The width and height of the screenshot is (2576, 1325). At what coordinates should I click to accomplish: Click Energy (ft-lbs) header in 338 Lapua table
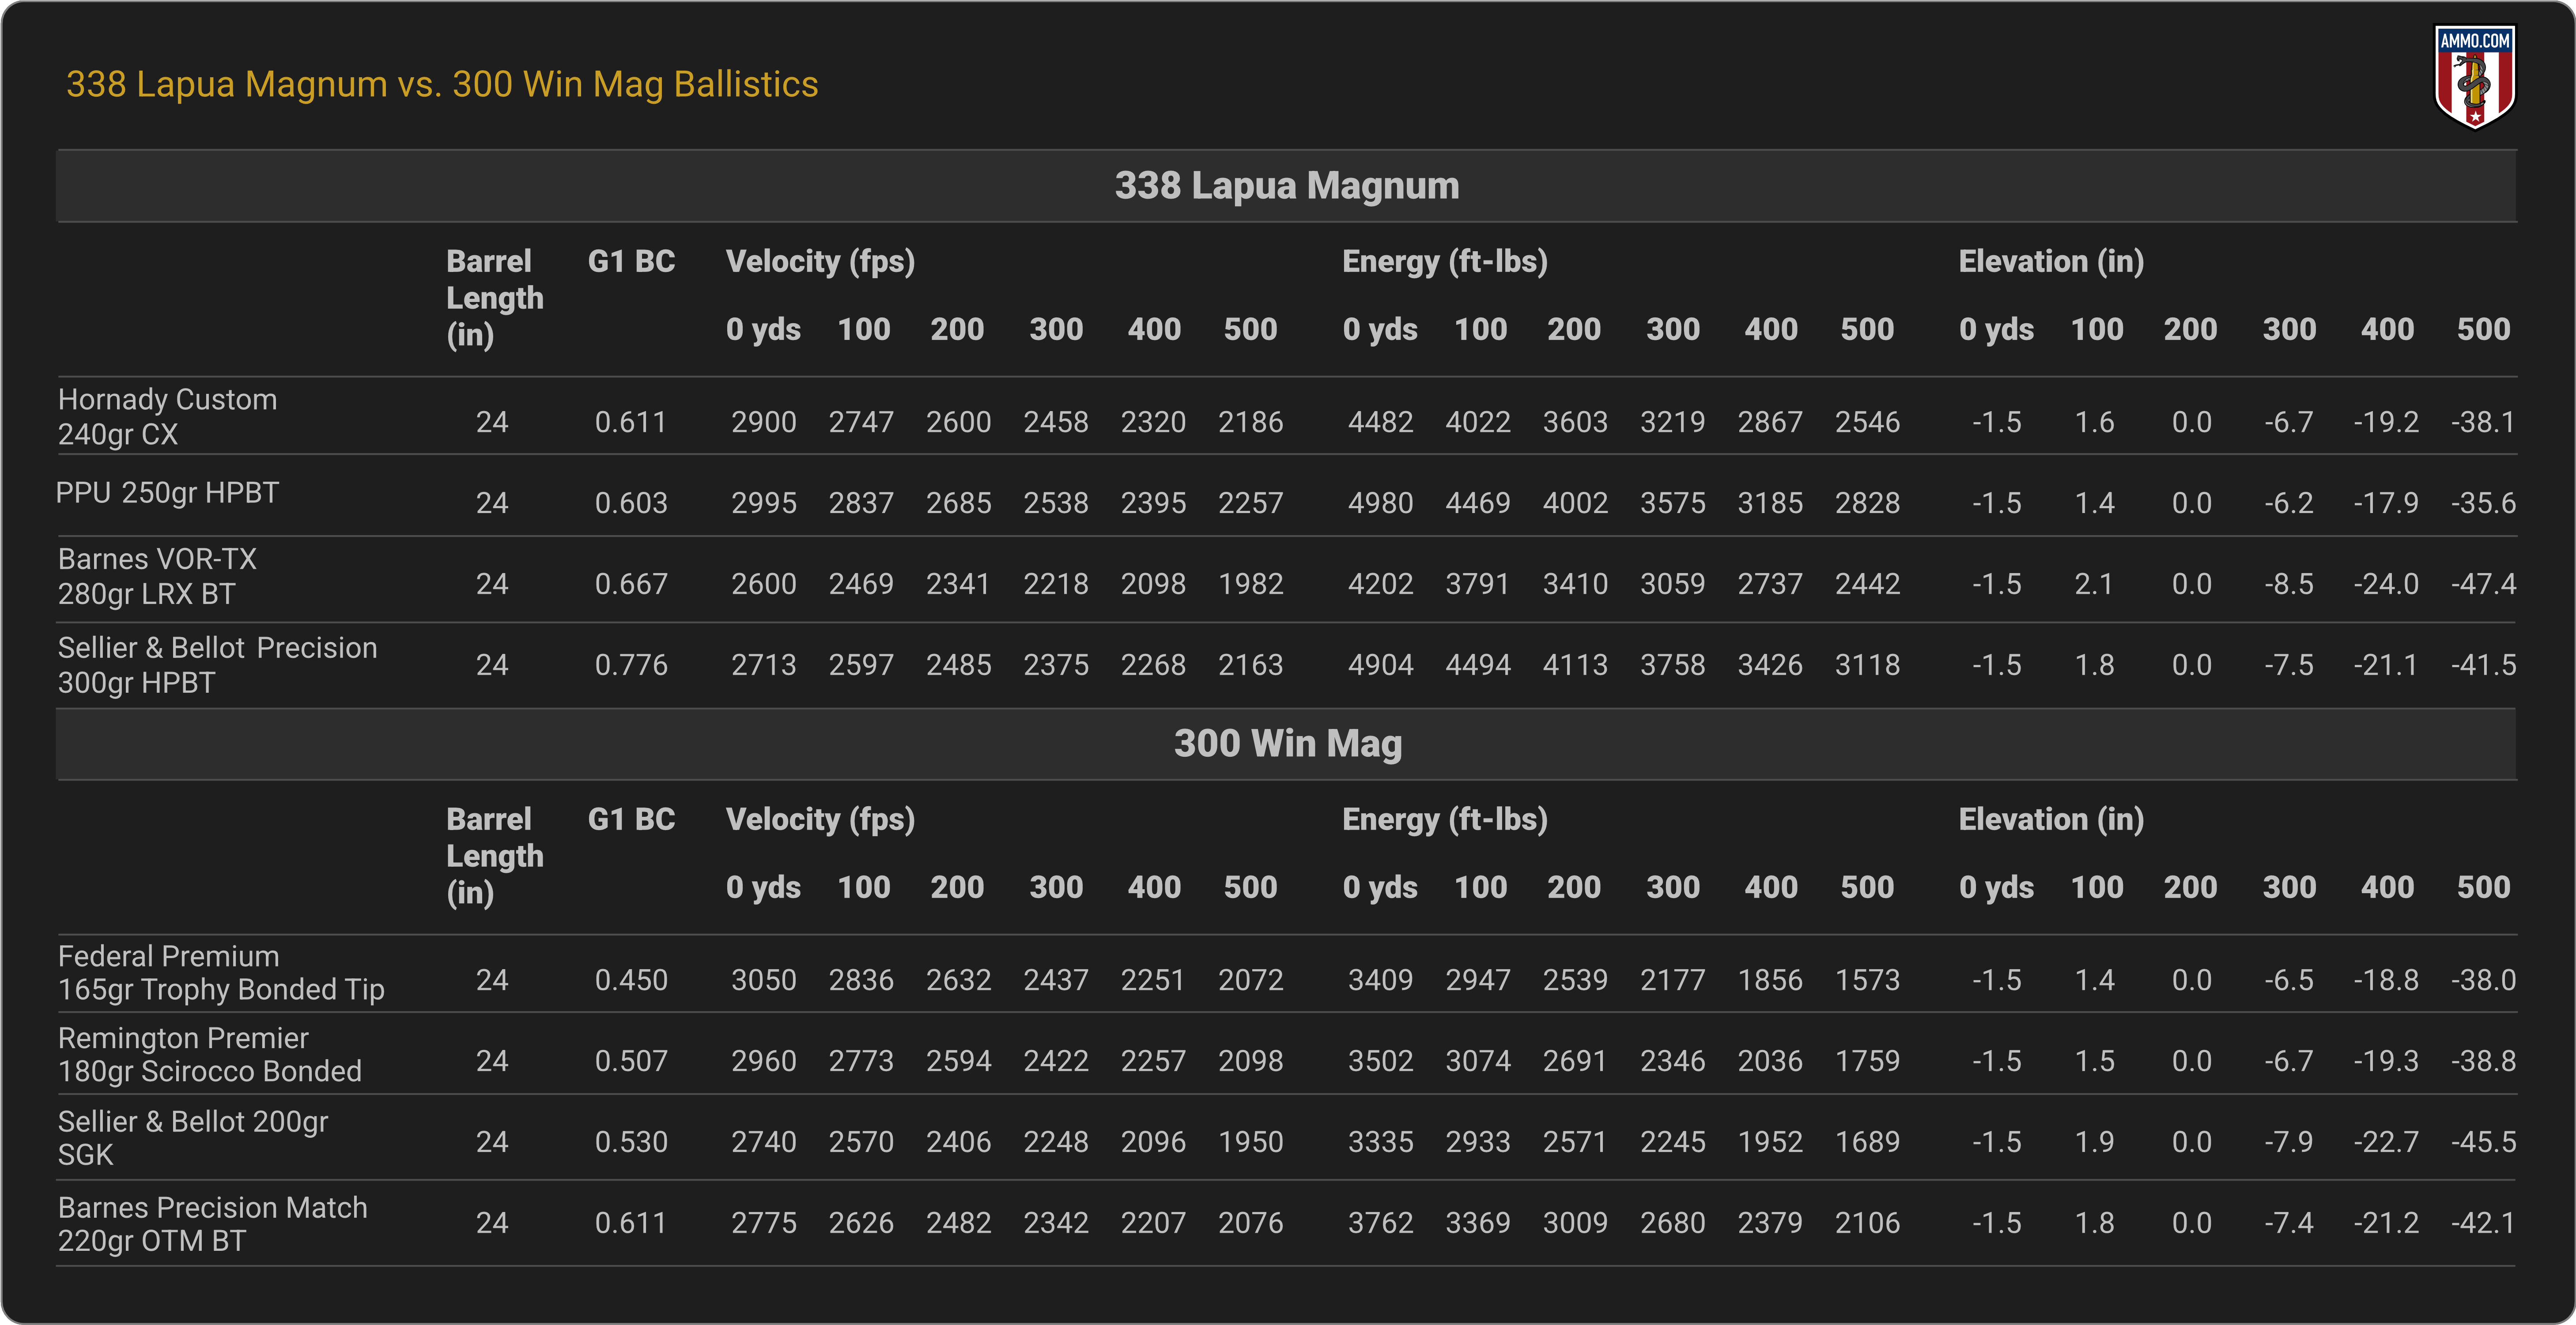click(x=1445, y=262)
